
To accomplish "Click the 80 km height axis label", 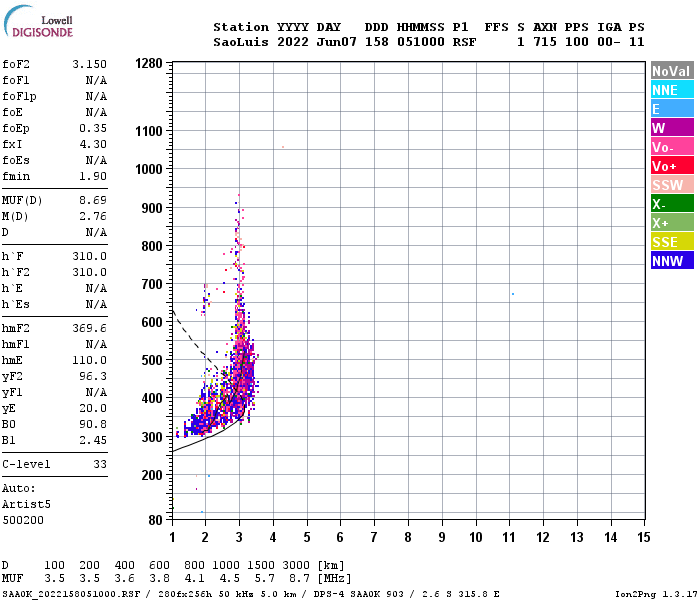I will point(155,520).
